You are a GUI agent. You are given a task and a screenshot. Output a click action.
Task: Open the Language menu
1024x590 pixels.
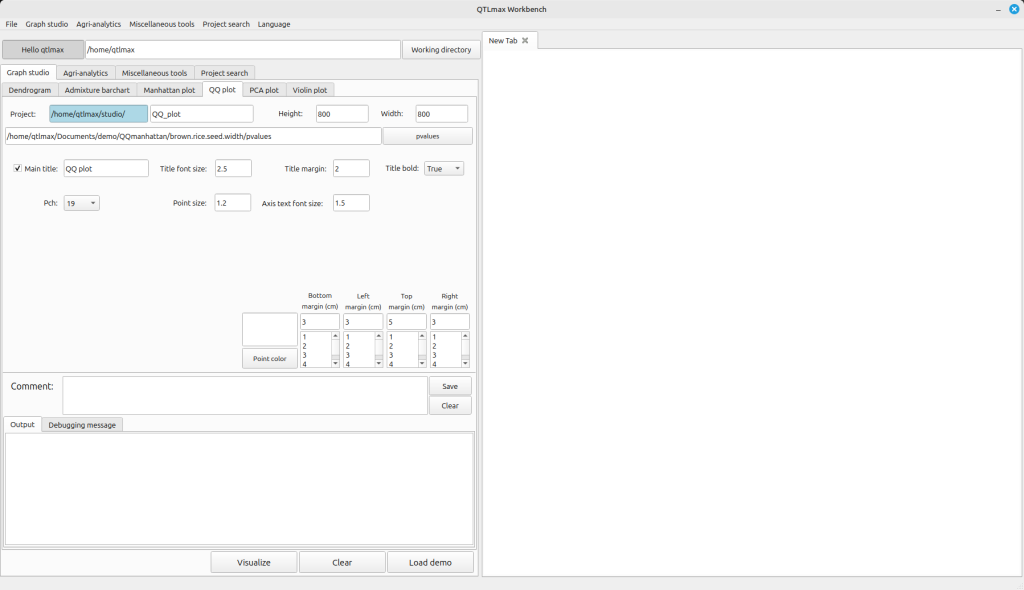pyautogui.click(x=274, y=24)
